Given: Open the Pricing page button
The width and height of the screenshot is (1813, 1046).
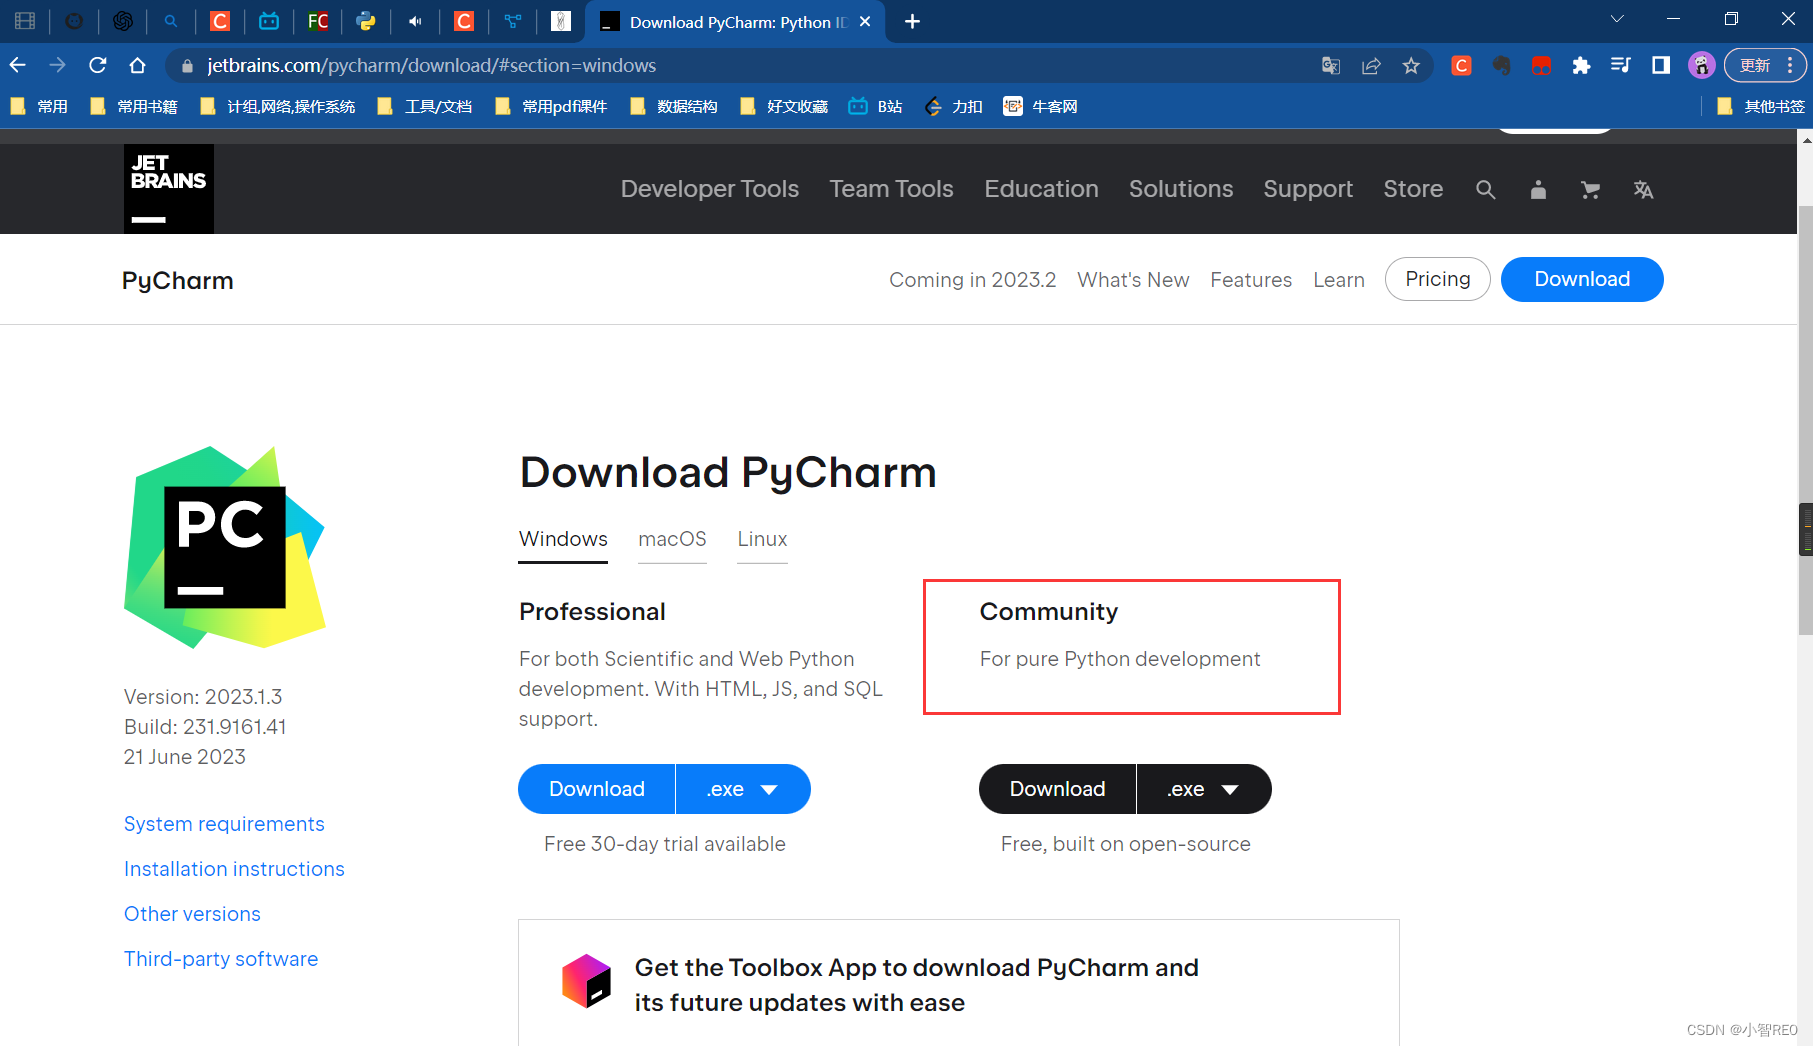Looking at the screenshot, I should coord(1437,279).
